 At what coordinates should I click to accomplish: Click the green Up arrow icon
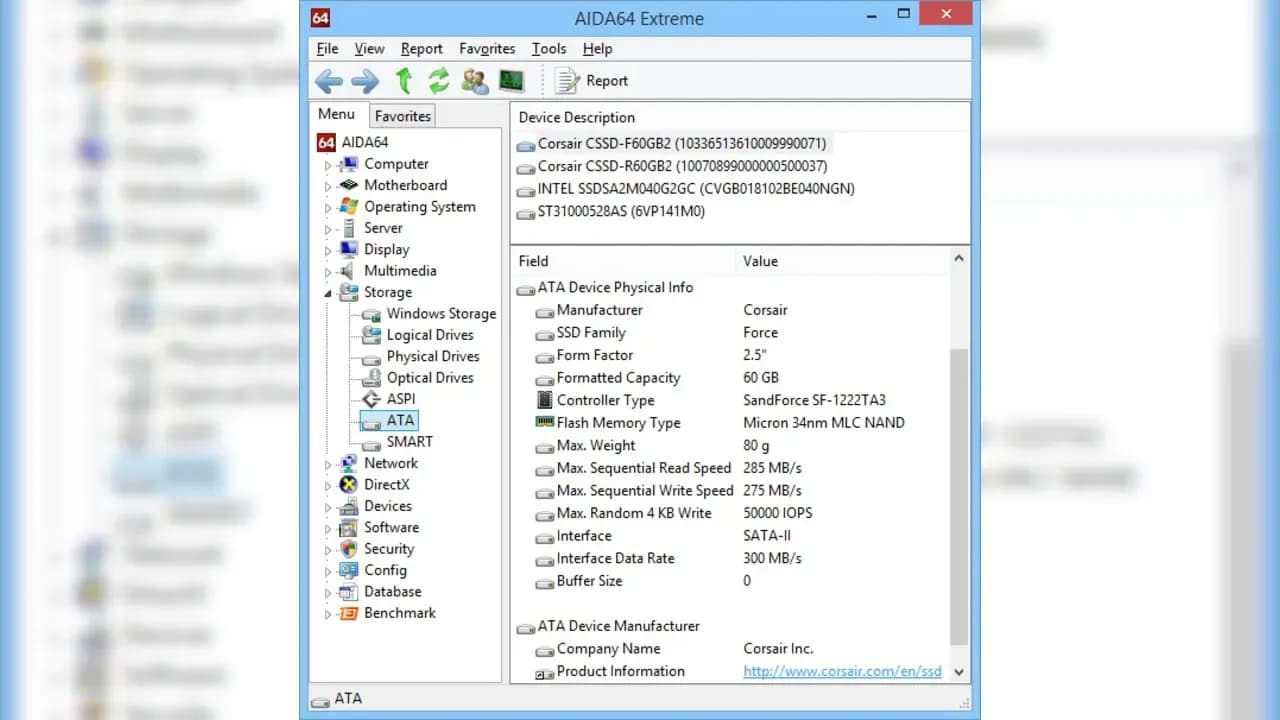pyautogui.click(x=404, y=81)
